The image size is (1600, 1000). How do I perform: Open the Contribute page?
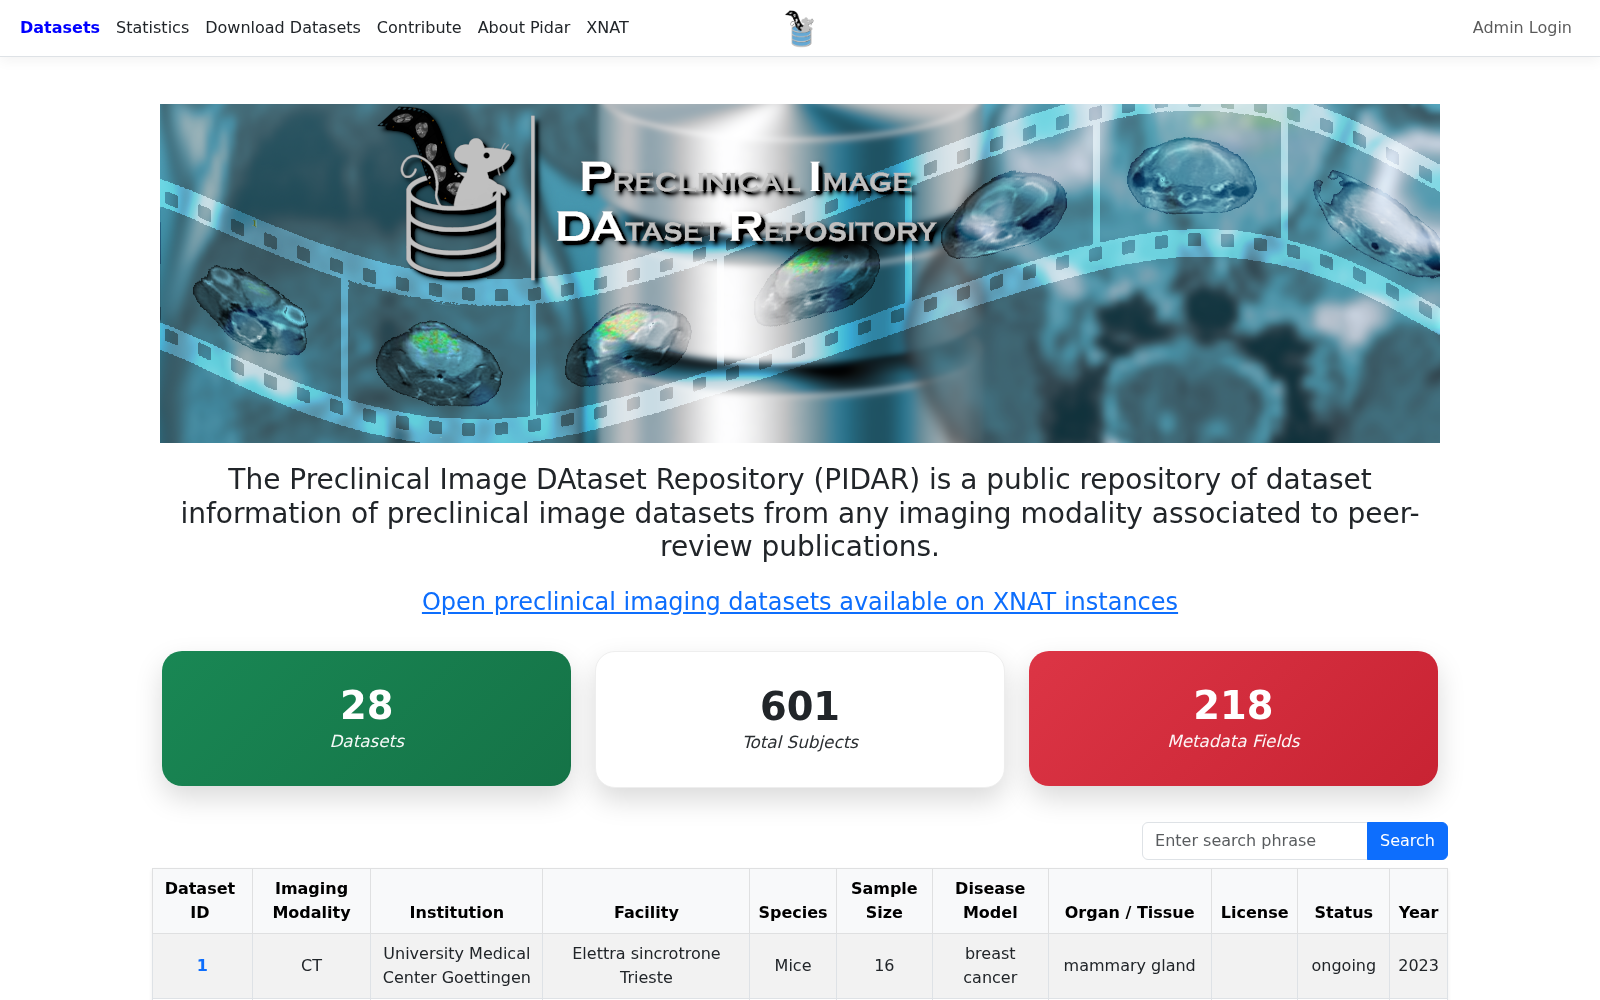pos(419,28)
